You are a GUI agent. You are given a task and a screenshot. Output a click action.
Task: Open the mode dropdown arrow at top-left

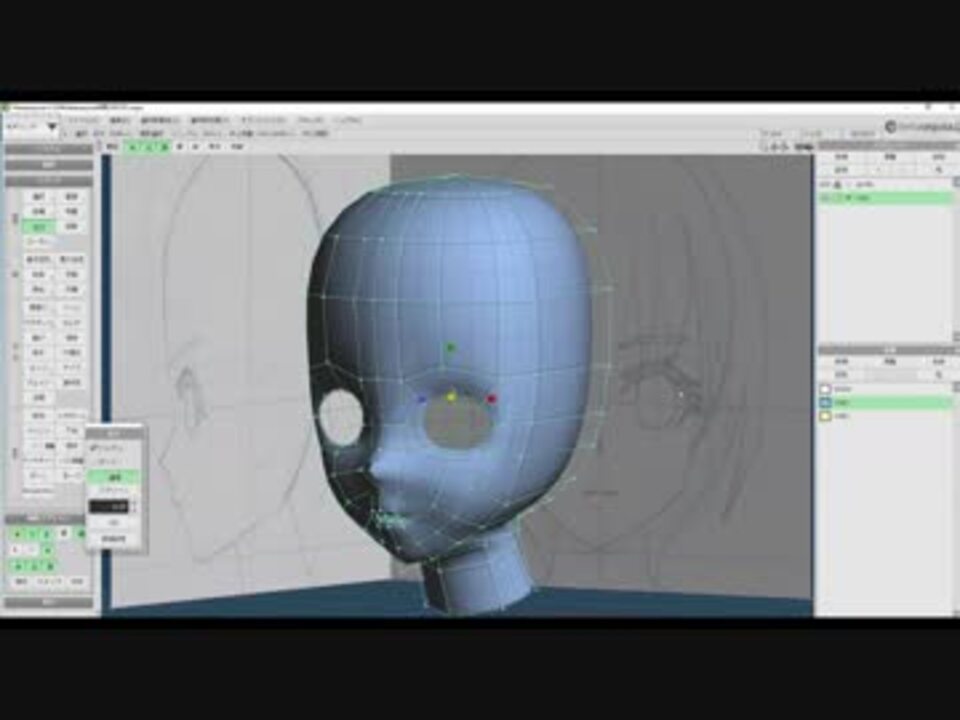51,127
